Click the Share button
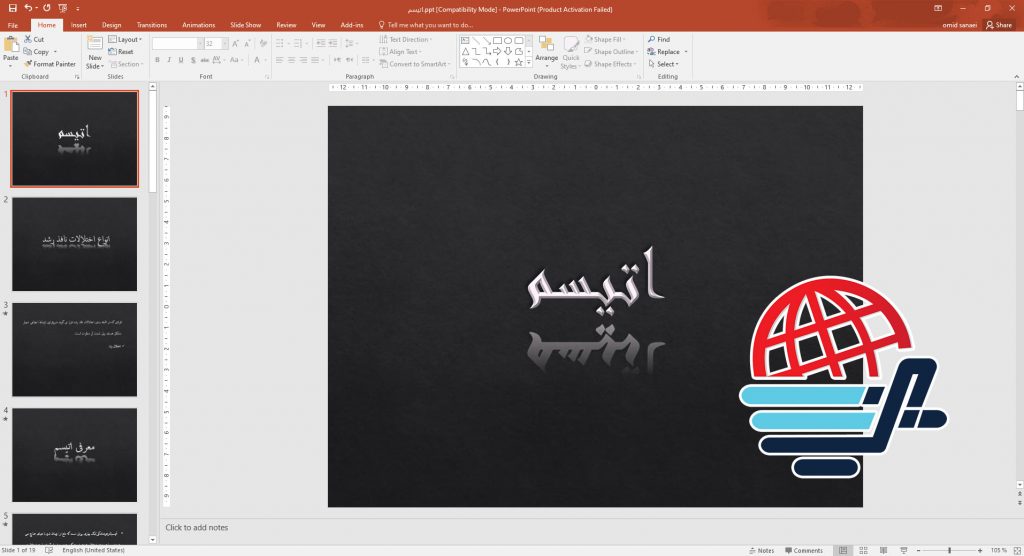Viewport: 1024px width, 556px height. (x=999, y=25)
